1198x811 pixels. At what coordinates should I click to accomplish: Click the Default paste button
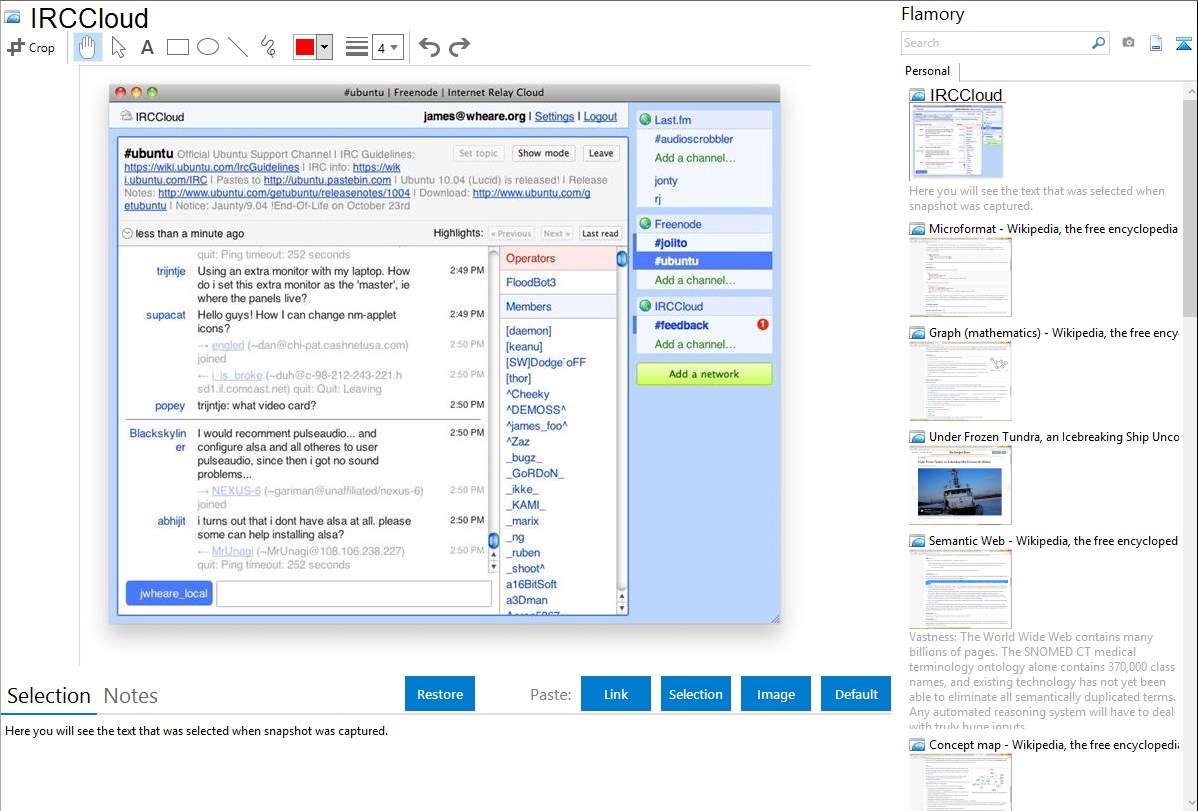pos(856,694)
